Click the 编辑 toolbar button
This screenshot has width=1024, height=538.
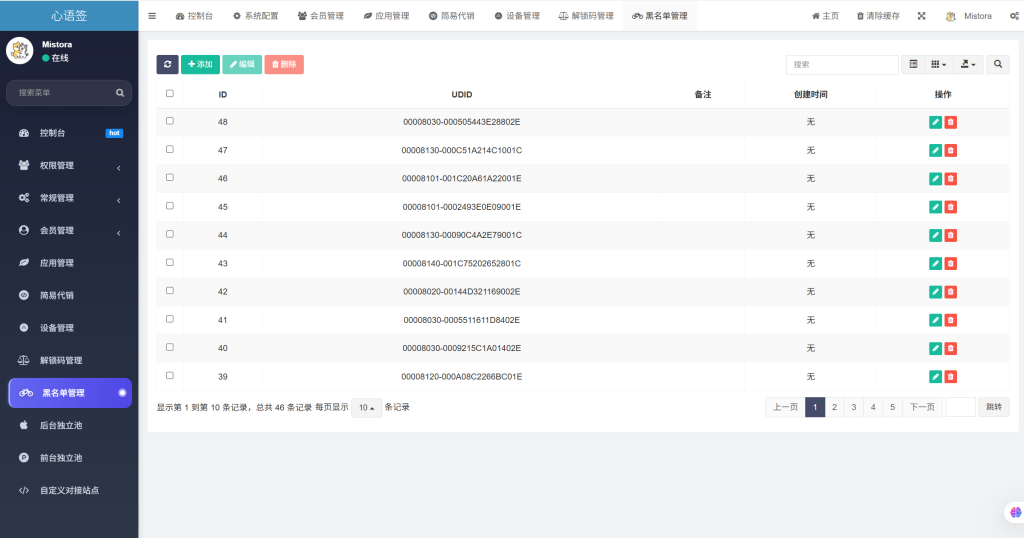[242, 64]
